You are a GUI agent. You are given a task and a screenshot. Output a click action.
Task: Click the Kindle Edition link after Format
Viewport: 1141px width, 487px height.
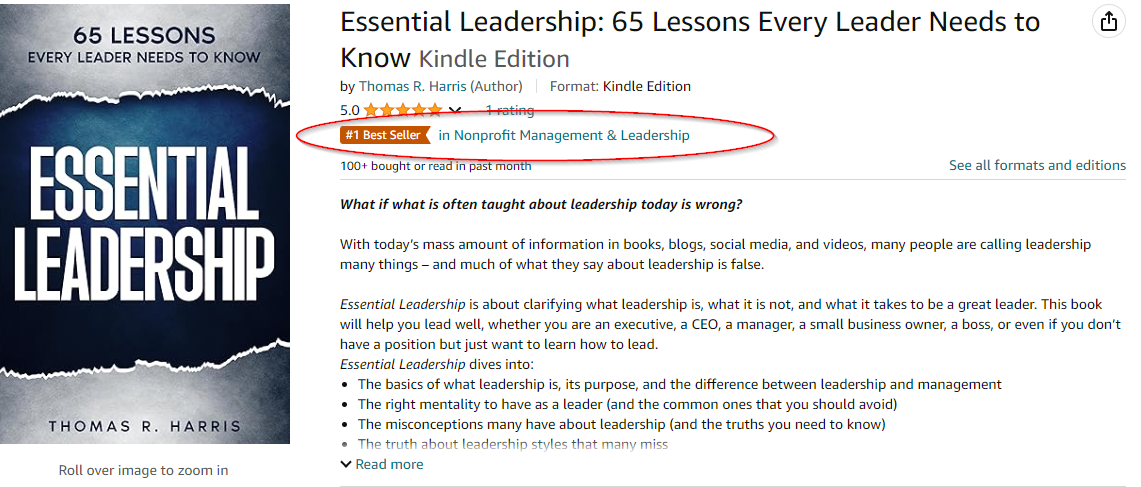646,86
